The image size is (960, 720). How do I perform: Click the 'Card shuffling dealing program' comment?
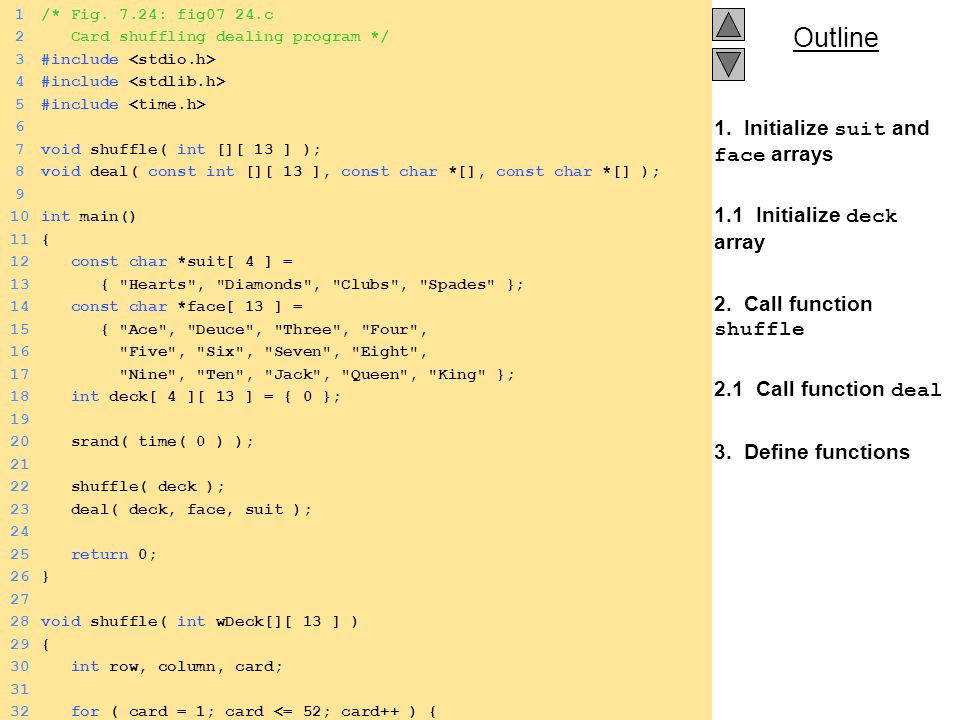pos(229,37)
